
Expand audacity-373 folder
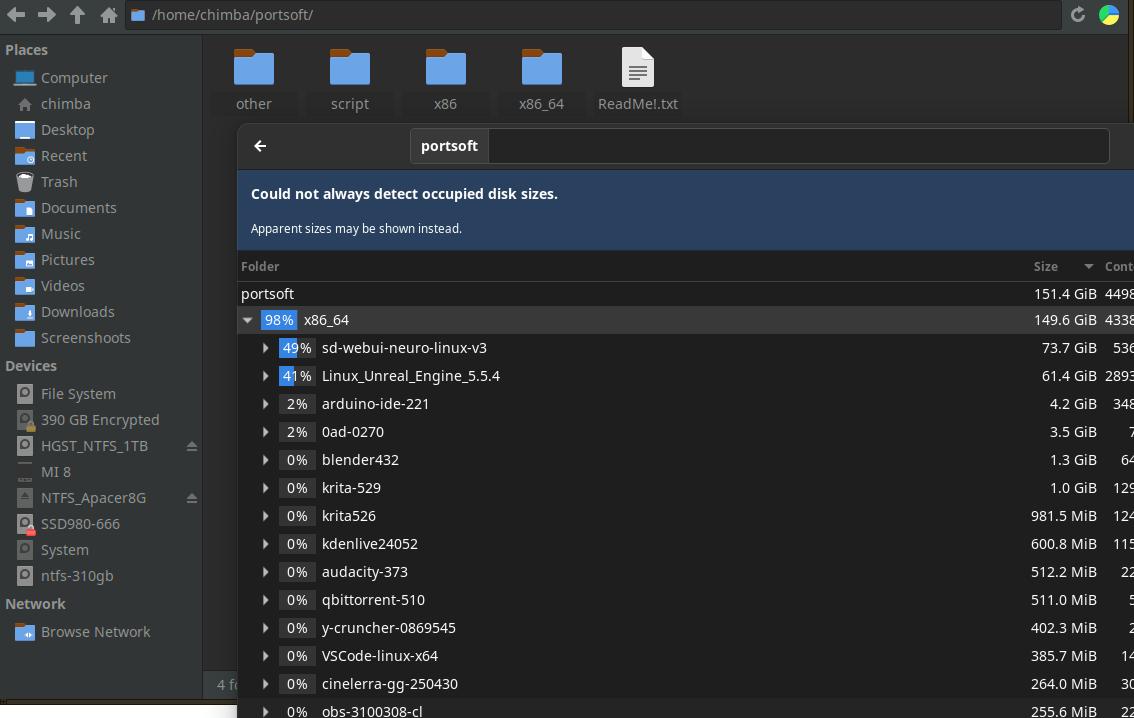coord(265,572)
